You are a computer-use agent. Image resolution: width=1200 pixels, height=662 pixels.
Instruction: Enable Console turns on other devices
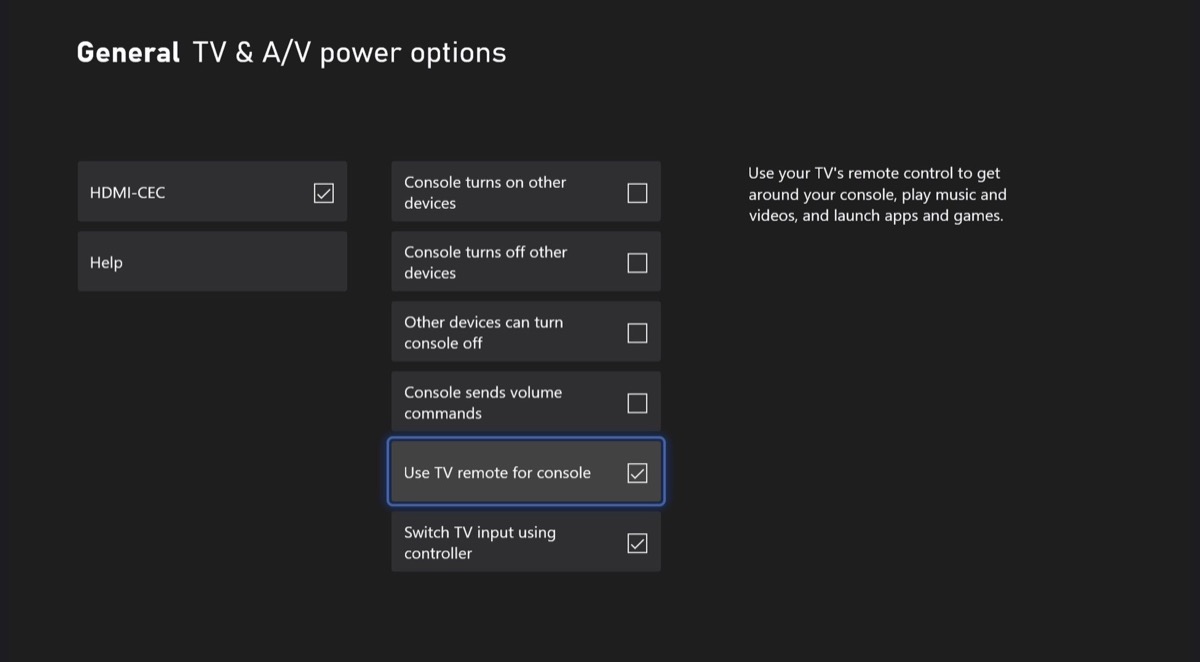coord(637,192)
